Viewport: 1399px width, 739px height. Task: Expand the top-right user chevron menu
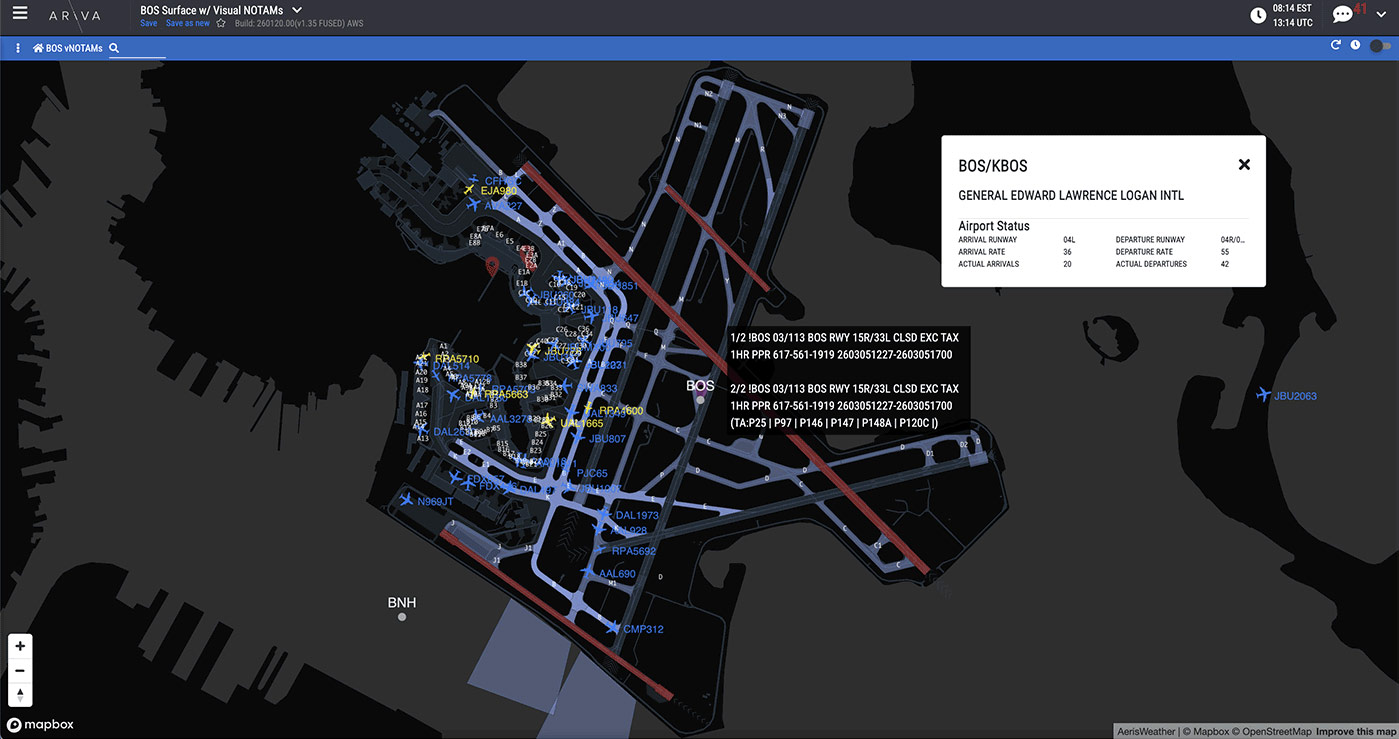(1379, 14)
